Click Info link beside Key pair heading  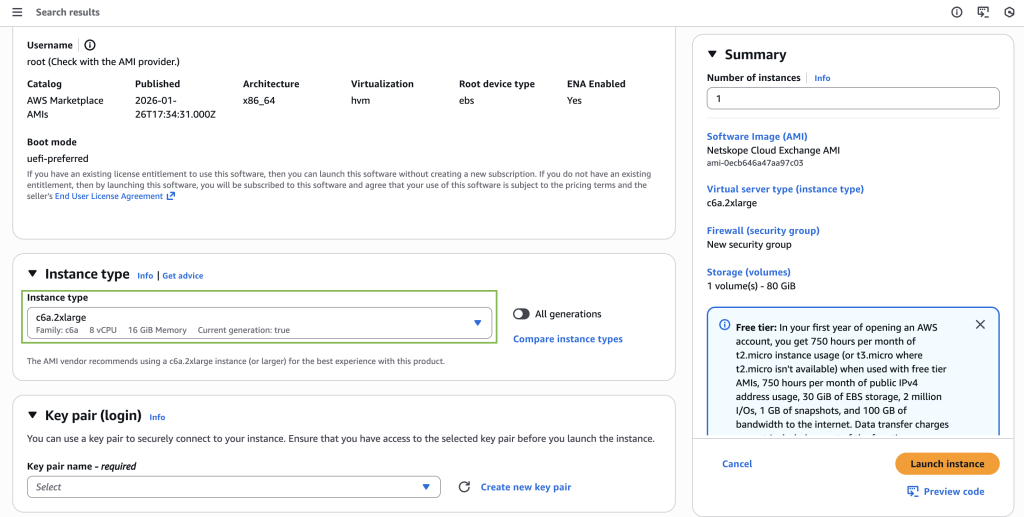(157, 417)
